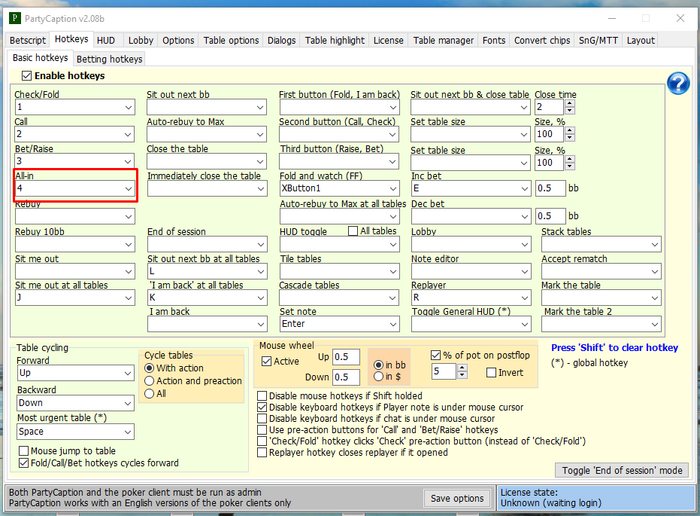The width and height of the screenshot is (700, 516).
Task: Enable Use pre-action buttons for Call option
Action: pos(262,430)
